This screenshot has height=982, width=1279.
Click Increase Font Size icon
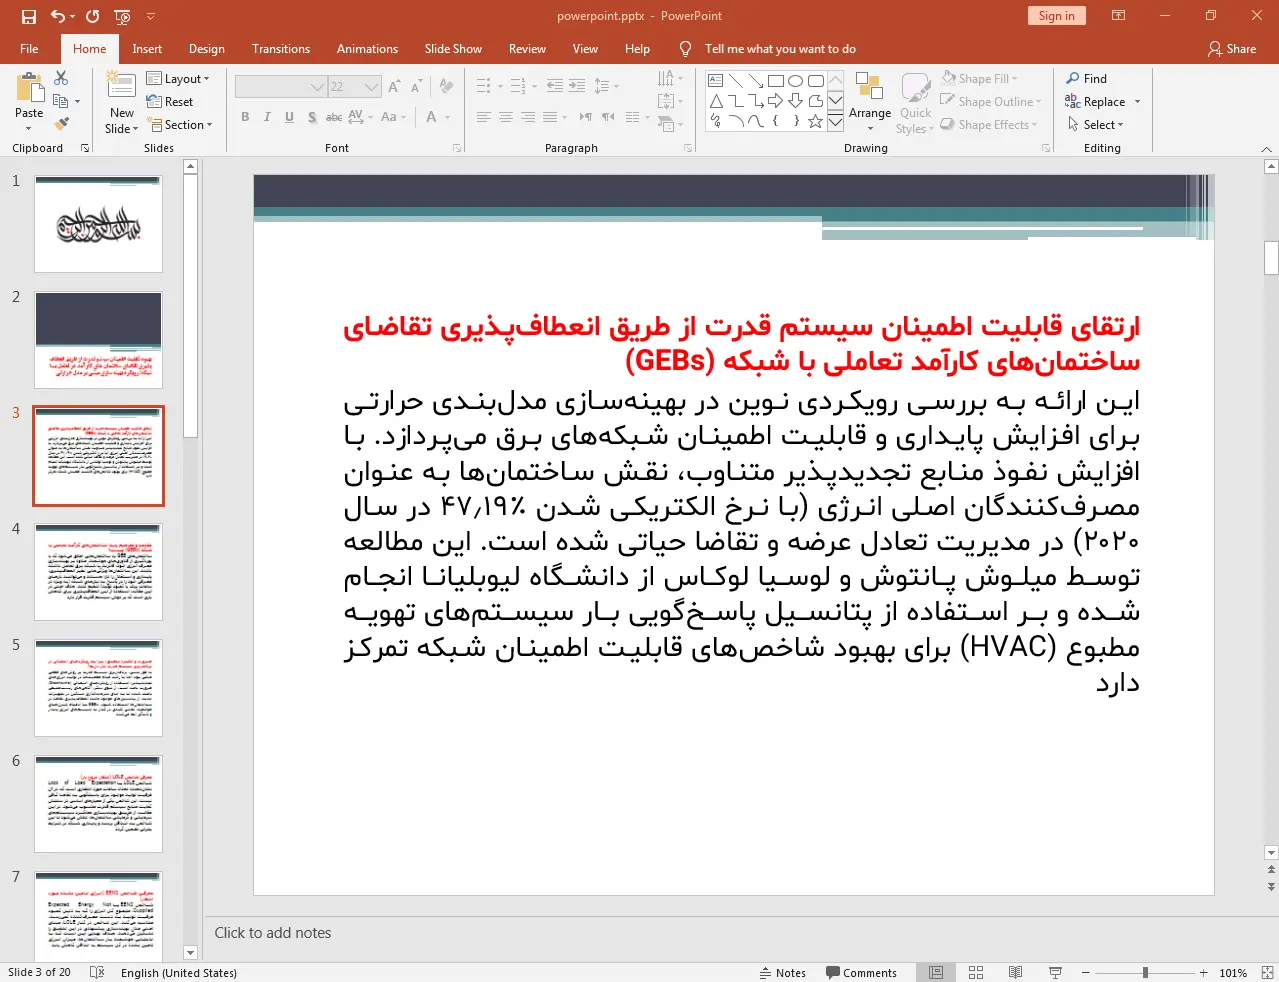394,87
